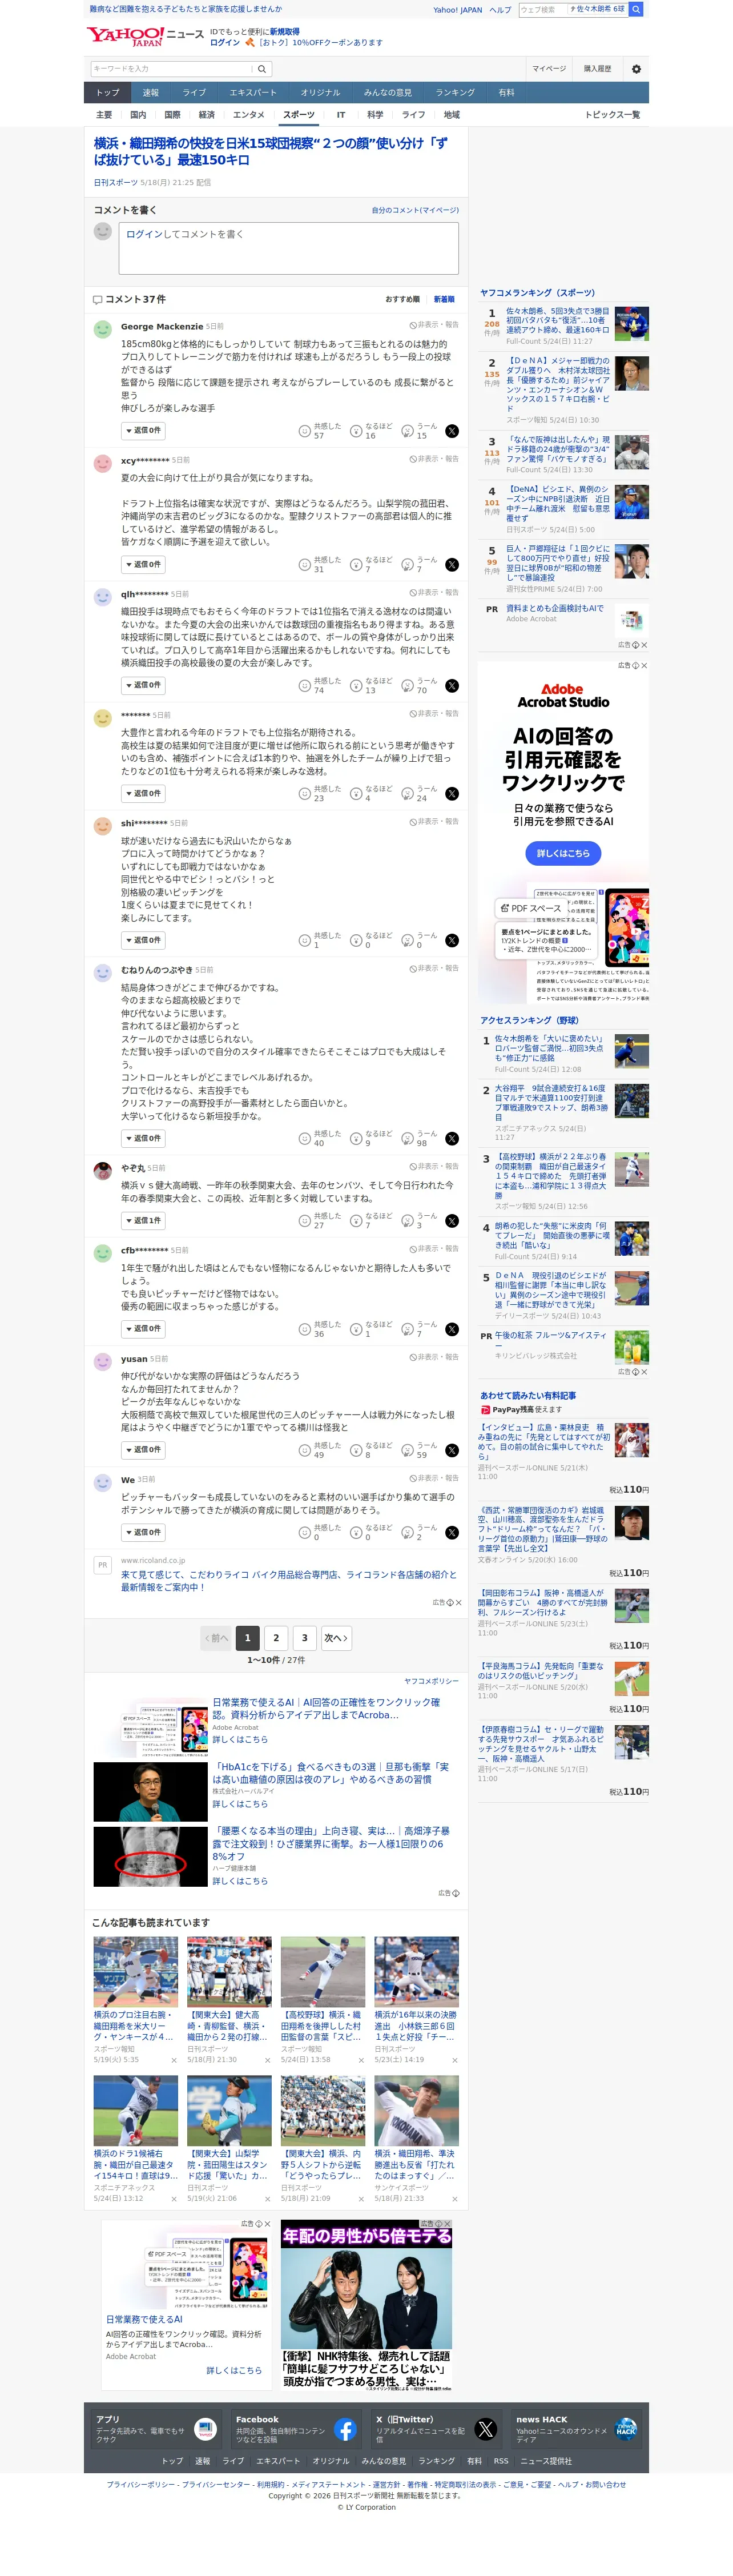The width and height of the screenshot is (733, 2576).
Task: Share xcy's comment on X
Action: point(452,565)
